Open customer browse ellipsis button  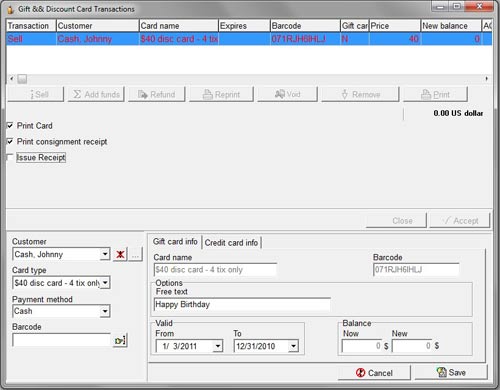click(135, 255)
